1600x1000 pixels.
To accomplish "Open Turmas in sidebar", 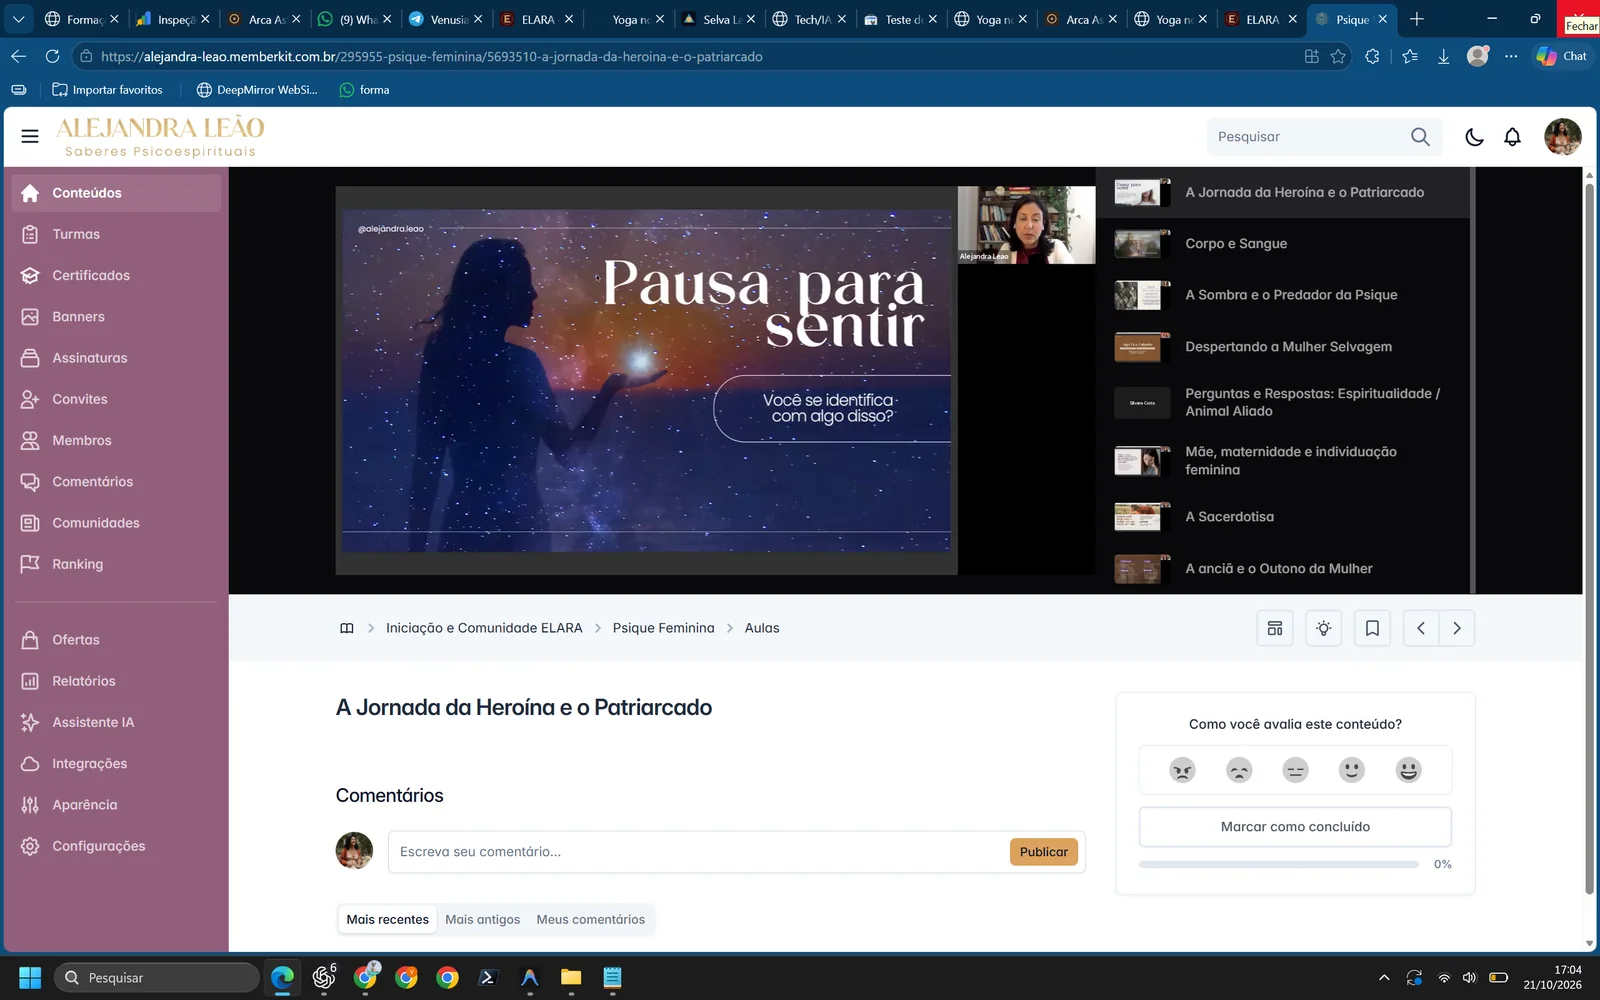I will [x=116, y=234].
